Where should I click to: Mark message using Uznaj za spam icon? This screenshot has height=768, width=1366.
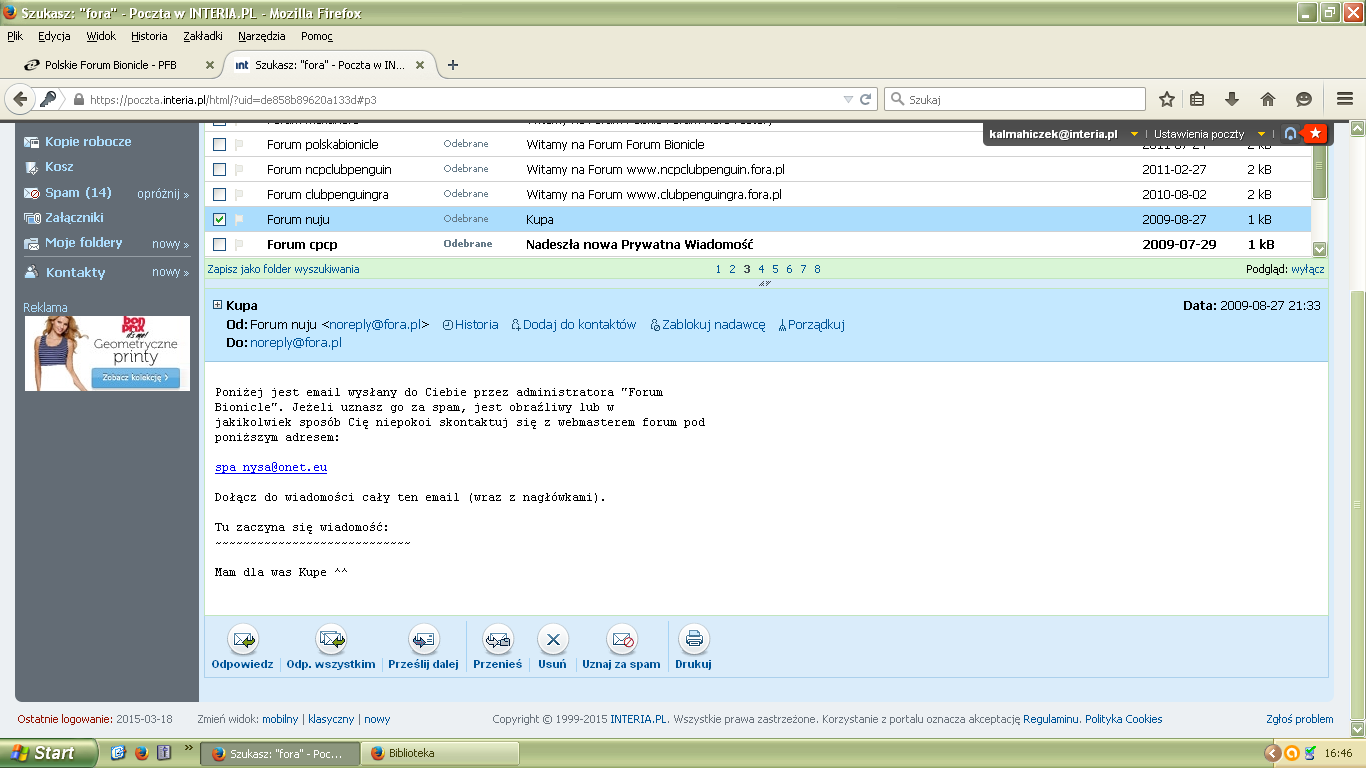pyautogui.click(x=622, y=639)
